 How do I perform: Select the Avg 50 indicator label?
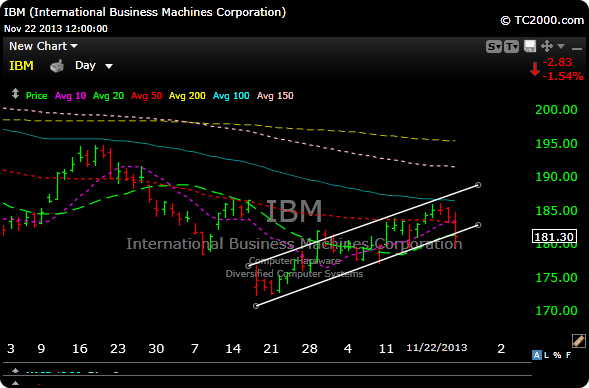[x=146, y=96]
